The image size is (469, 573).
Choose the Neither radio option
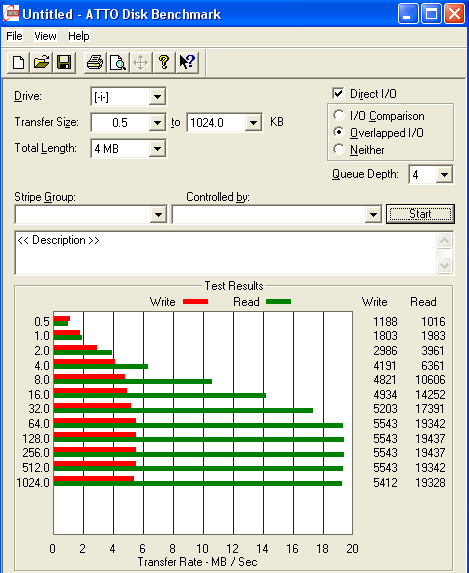pos(339,149)
